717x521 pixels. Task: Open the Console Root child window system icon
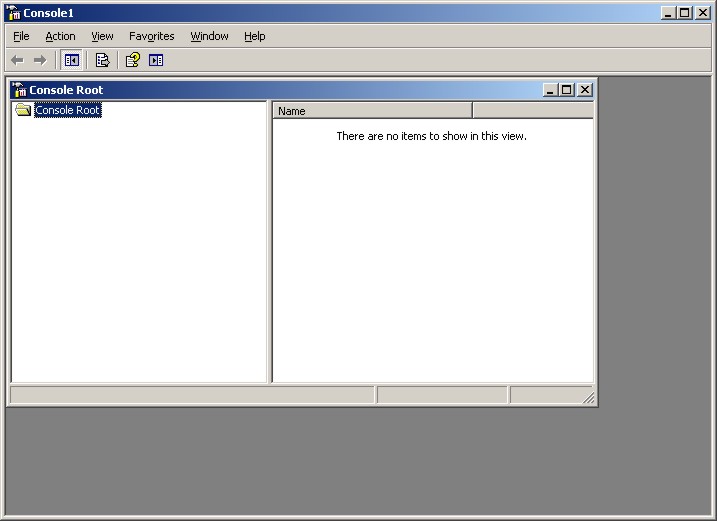tap(19, 90)
